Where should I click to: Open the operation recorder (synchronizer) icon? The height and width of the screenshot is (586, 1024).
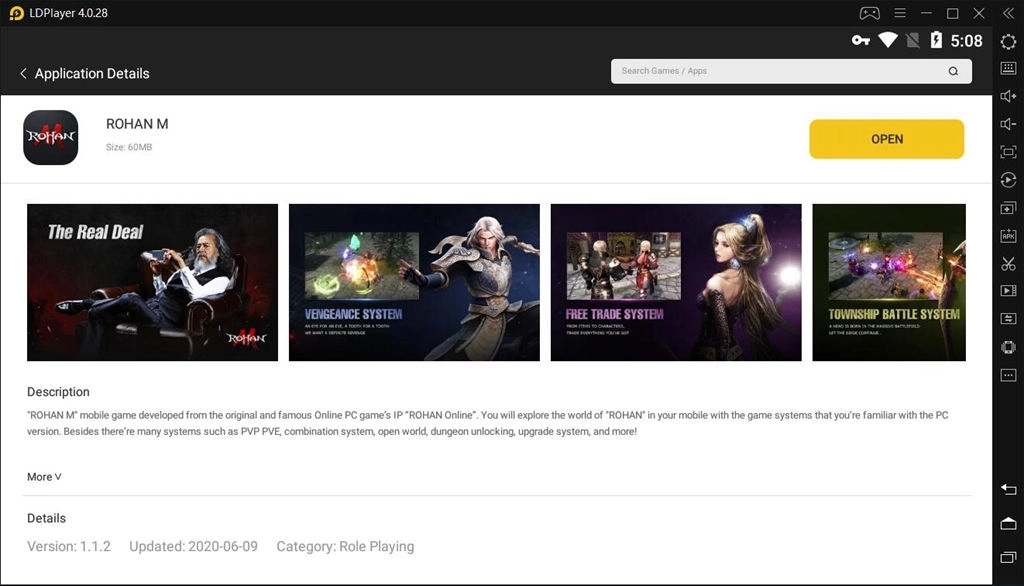(x=1008, y=180)
